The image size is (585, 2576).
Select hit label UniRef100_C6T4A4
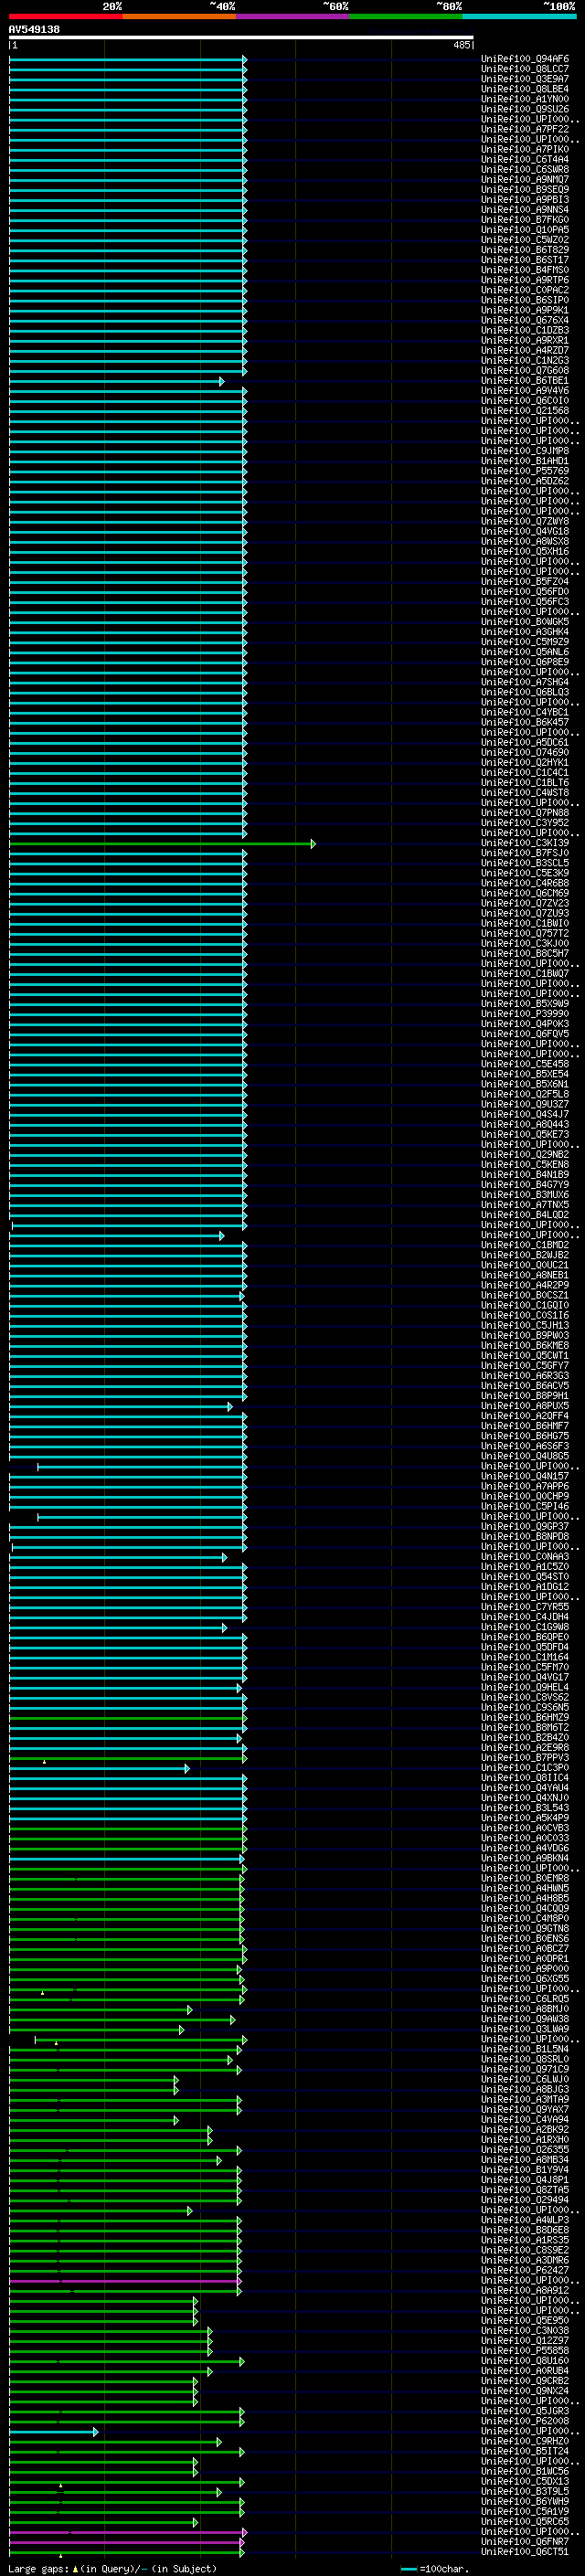[x=525, y=159]
